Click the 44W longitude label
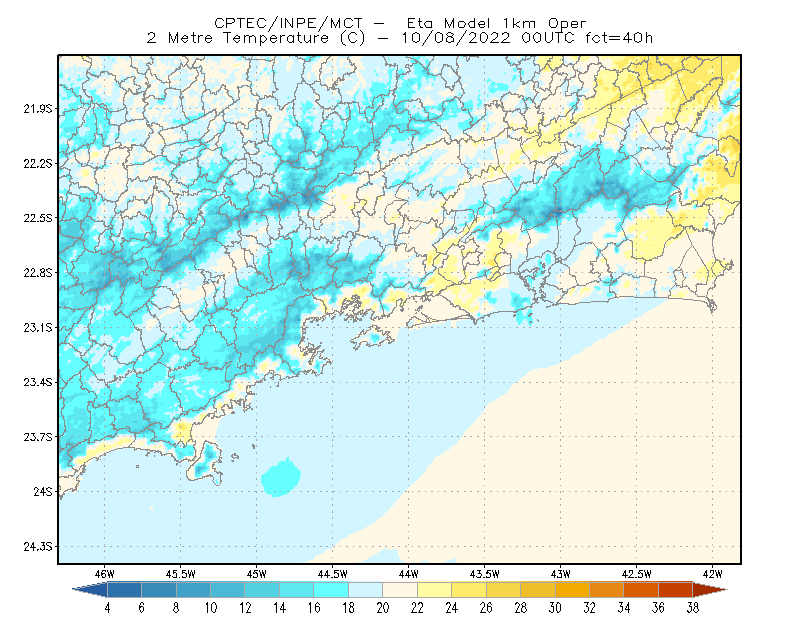800x618 pixels. (x=409, y=574)
